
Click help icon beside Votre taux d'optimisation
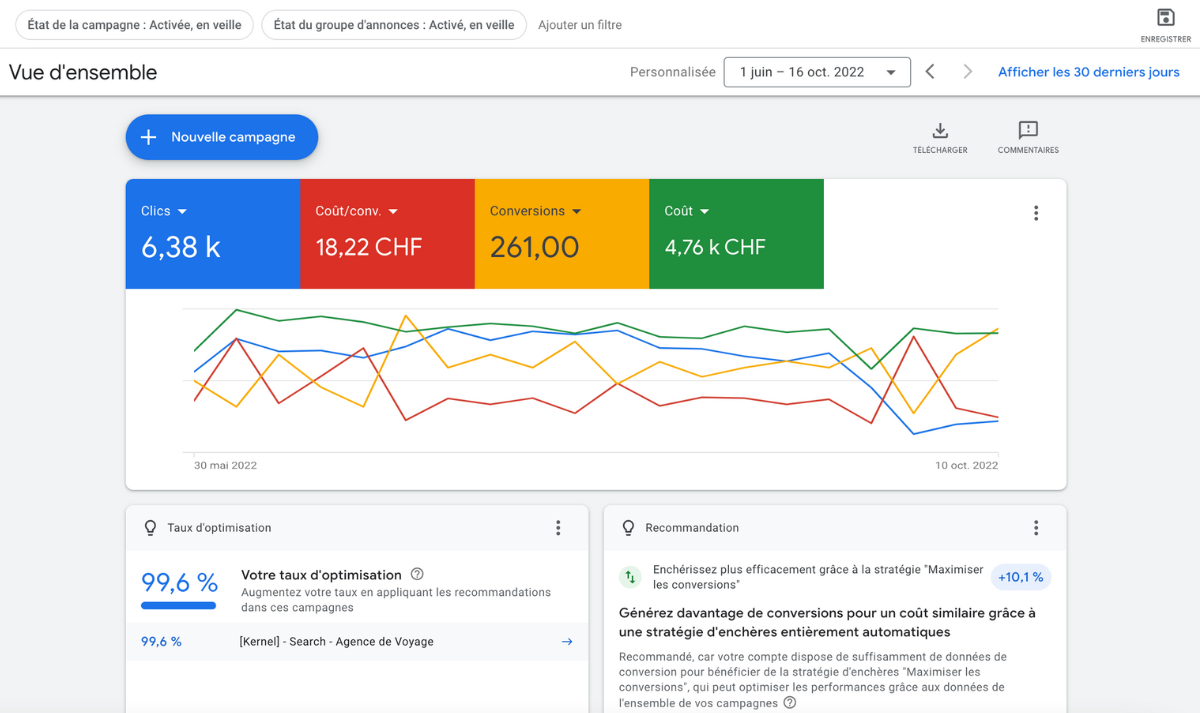[x=417, y=574]
